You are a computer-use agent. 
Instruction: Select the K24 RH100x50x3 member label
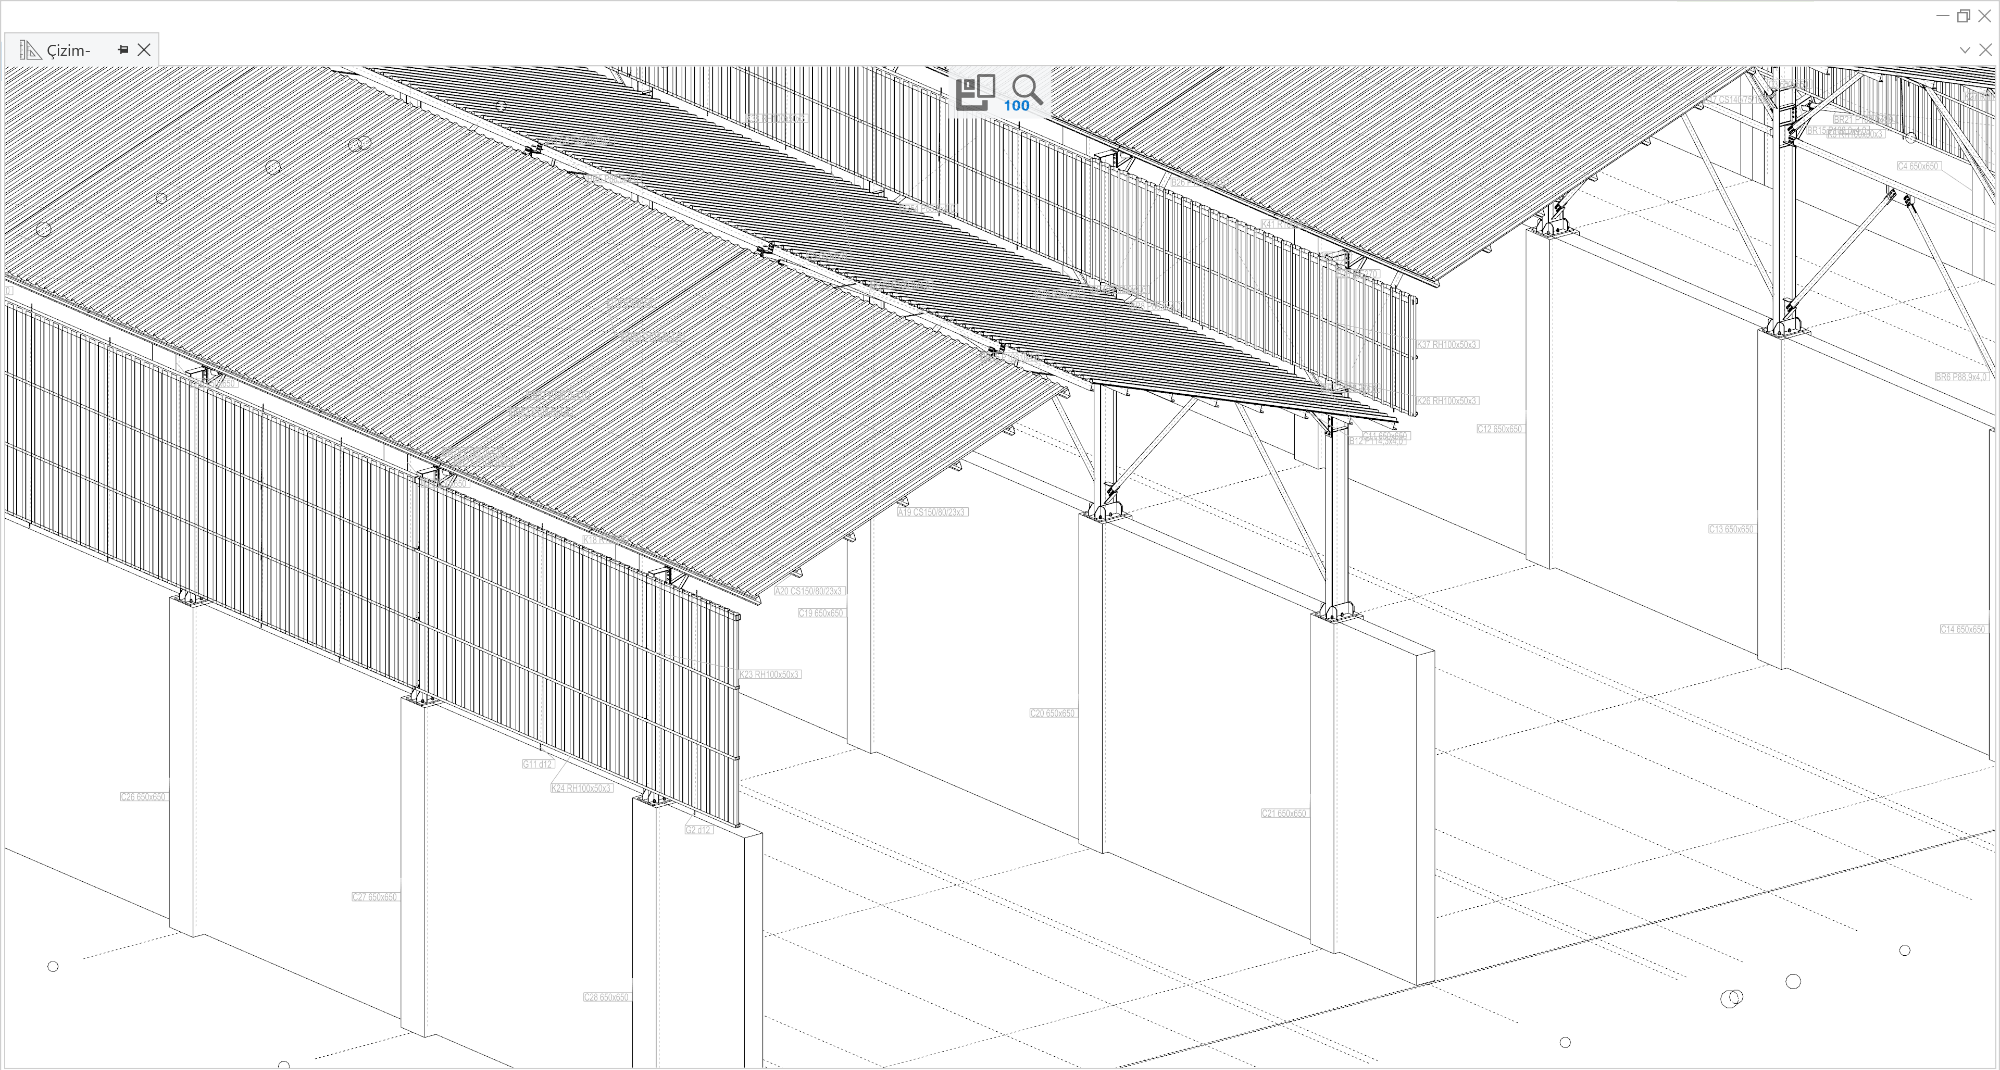tap(582, 788)
